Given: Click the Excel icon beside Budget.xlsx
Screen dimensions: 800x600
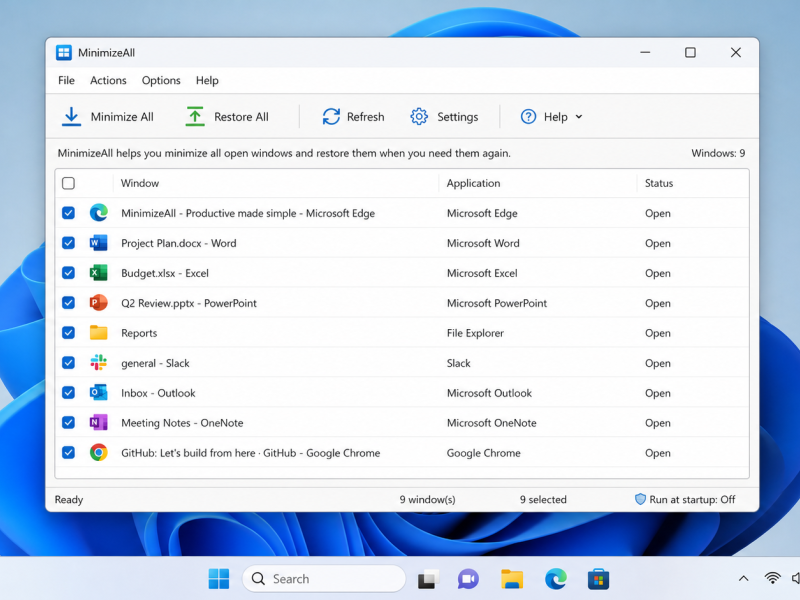Looking at the screenshot, I should pos(98,273).
